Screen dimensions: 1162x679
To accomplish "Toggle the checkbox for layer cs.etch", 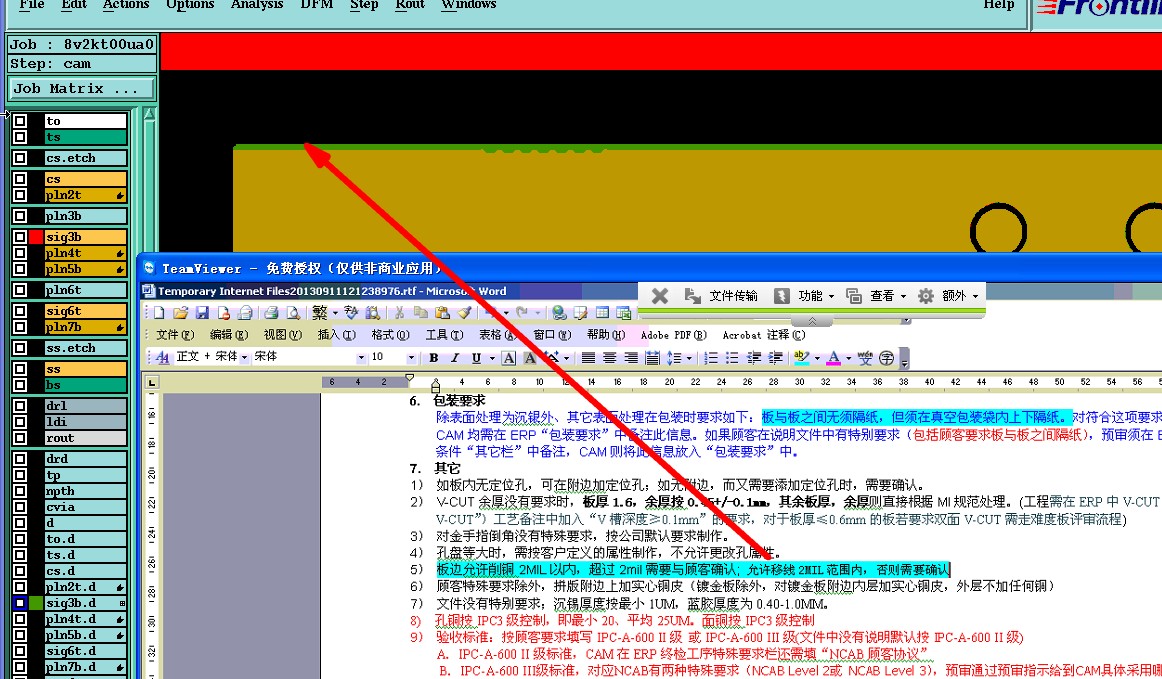I will [x=20, y=158].
